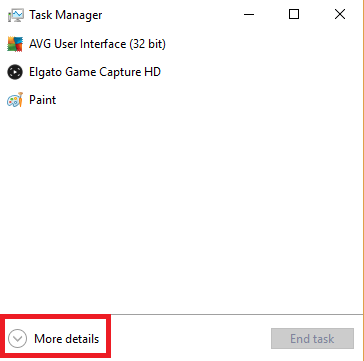Click blank row space right of Elgato entry

[260, 72]
